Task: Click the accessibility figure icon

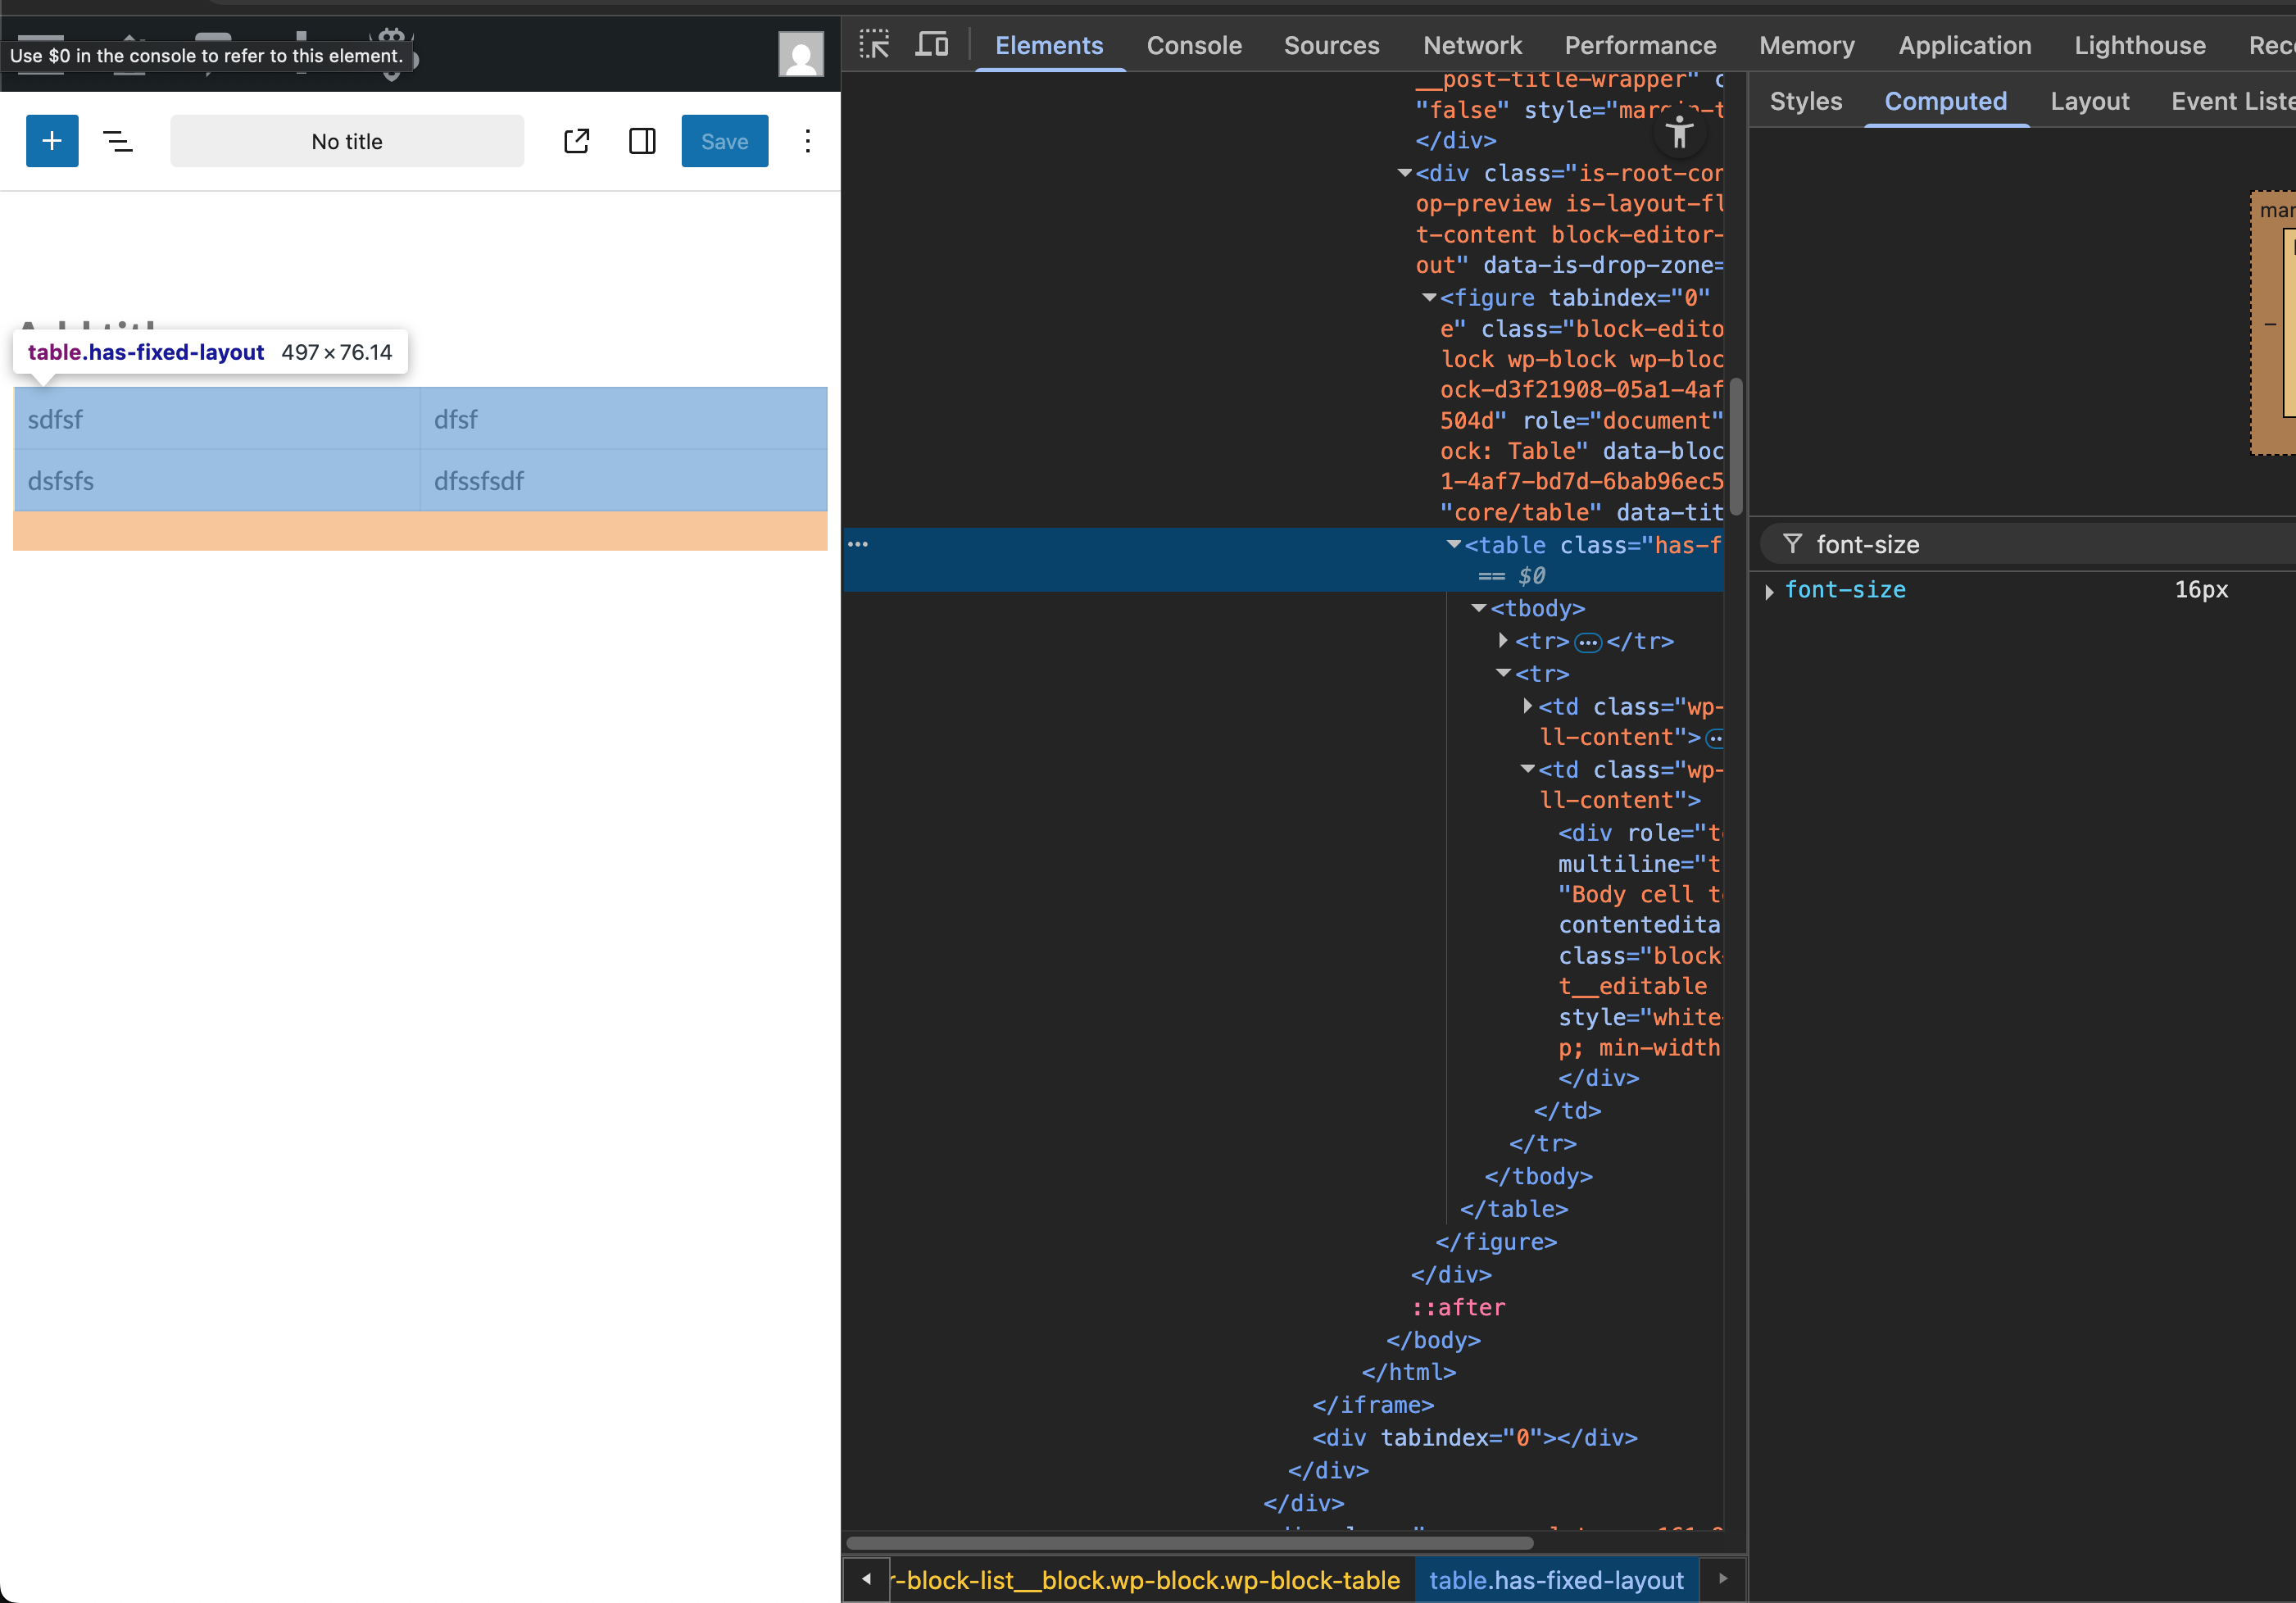Action: tap(1680, 131)
